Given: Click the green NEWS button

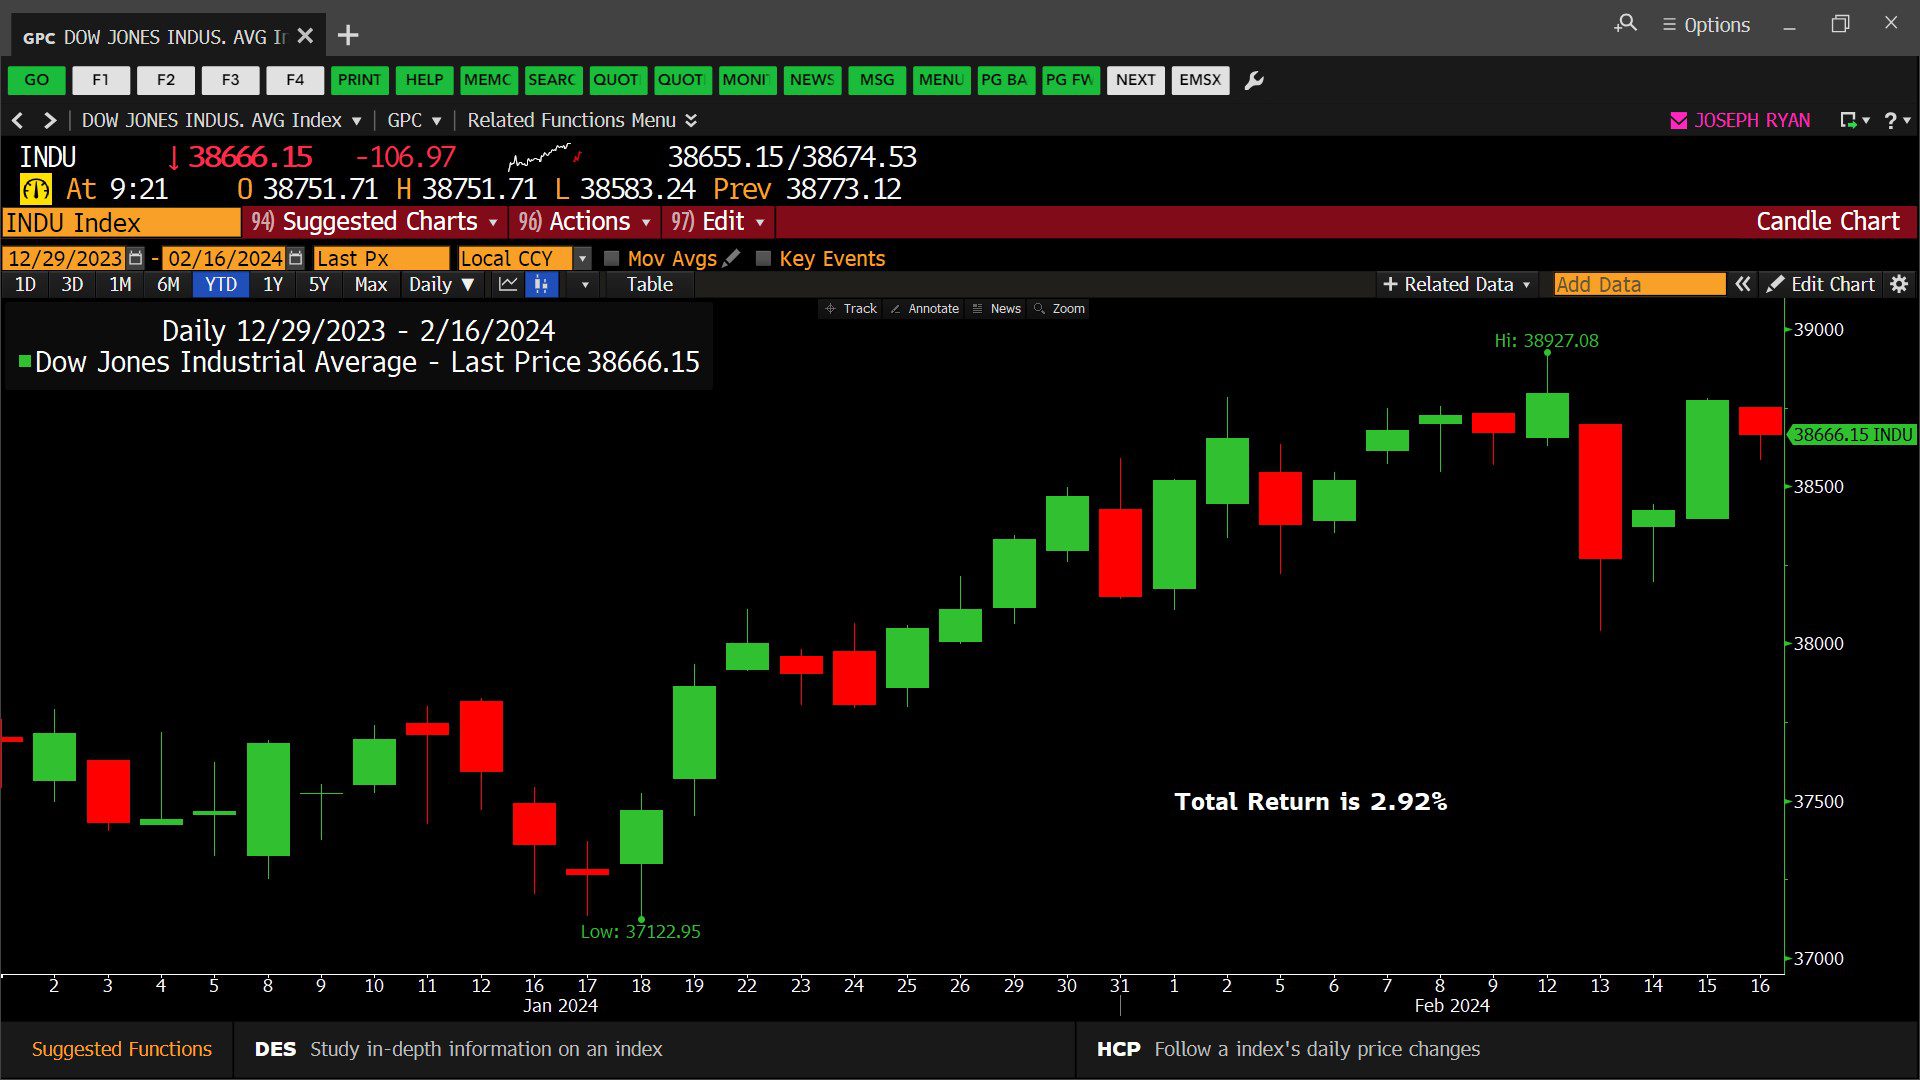Looking at the screenshot, I should tap(812, 80).
